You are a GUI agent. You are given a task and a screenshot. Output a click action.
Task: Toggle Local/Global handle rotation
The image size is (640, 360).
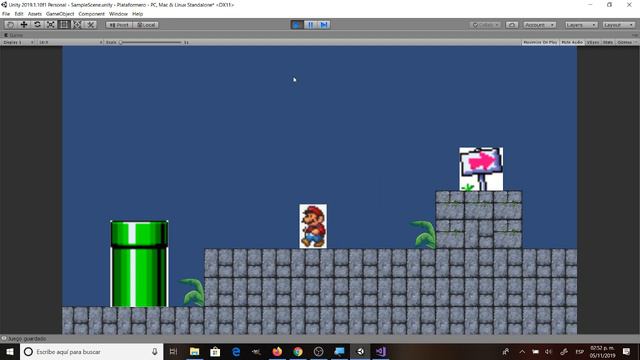point(146,25)
